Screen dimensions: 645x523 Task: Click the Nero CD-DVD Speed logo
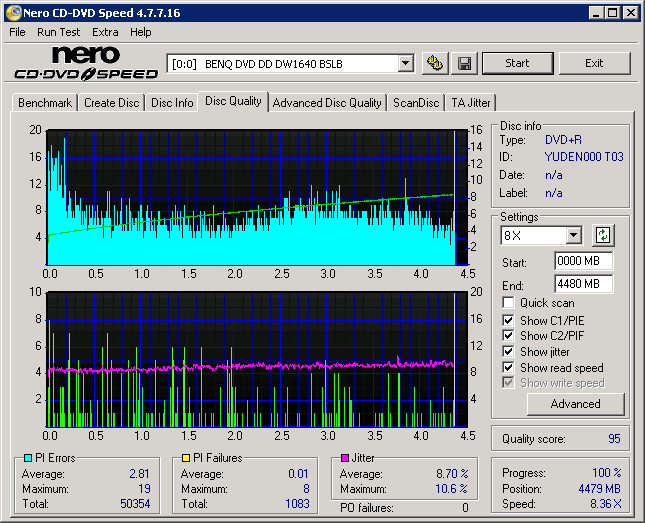pyautogui.click(x=86, y=63)
